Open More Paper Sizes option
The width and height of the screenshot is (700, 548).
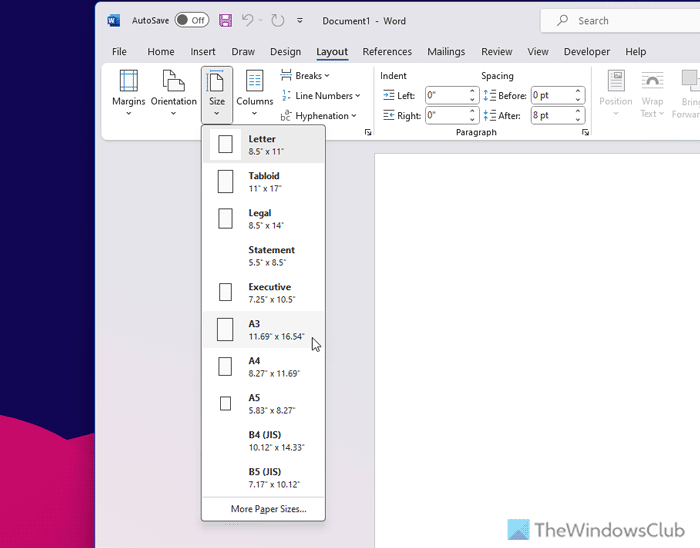[263, 509]
